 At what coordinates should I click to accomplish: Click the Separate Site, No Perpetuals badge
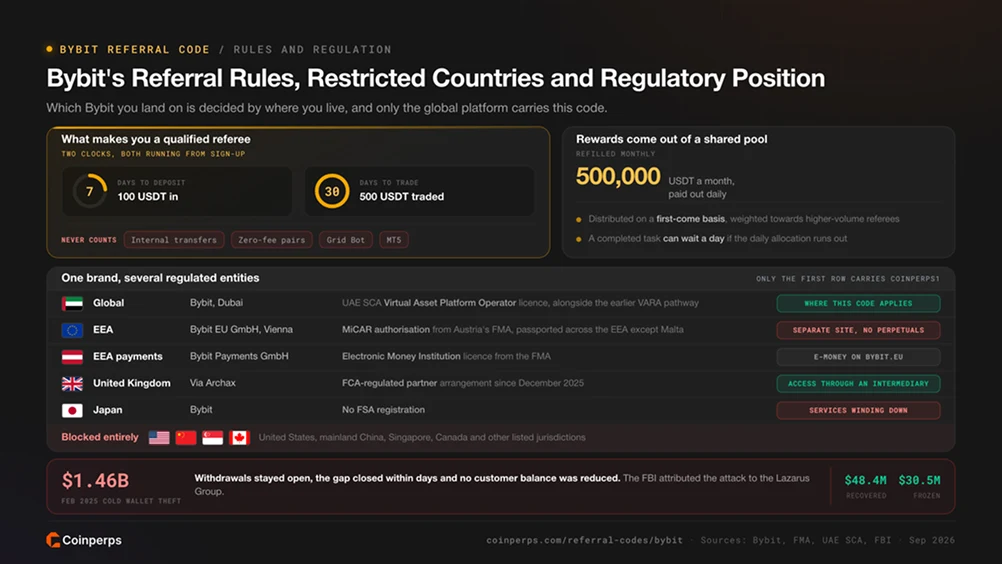coord(858,330)
